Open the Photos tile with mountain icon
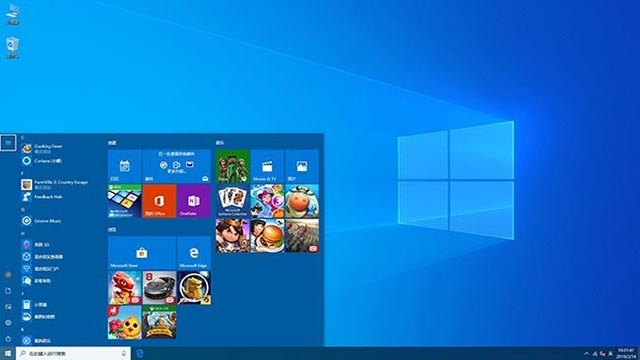Image resolution: width=640 pixels, height=360 pixels. (302, 166)
